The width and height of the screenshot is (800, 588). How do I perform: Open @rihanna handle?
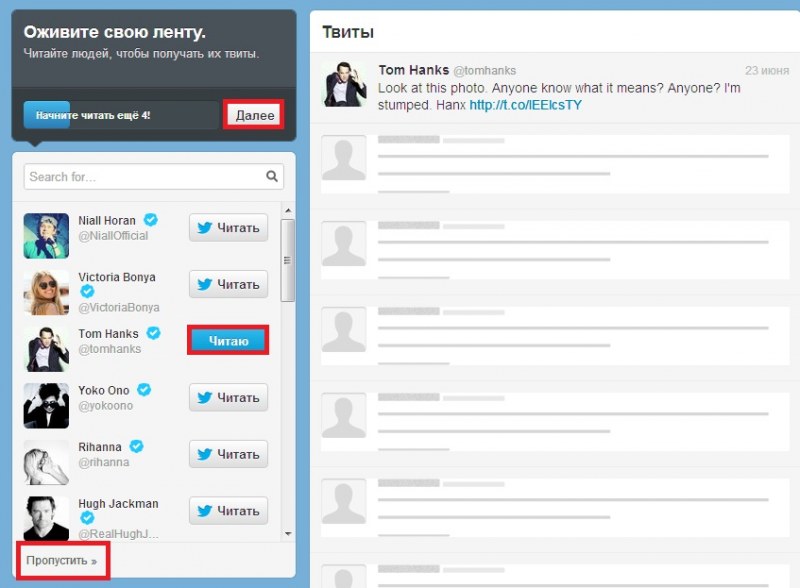[x=104, y=462]
